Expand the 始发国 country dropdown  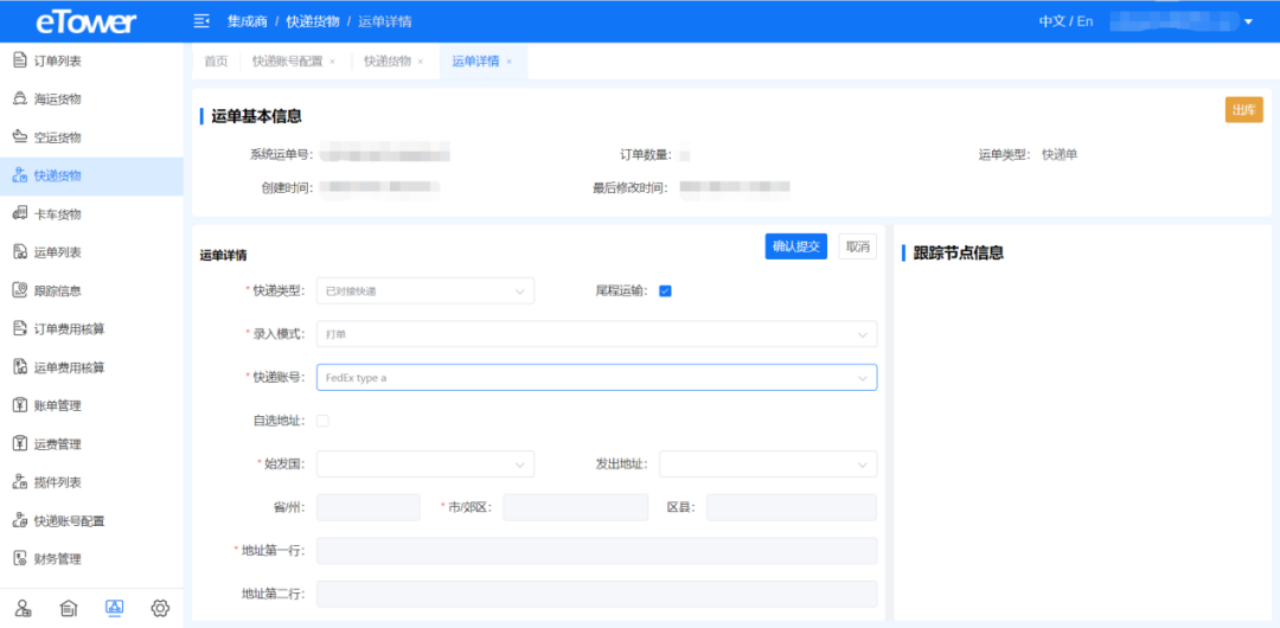point(425,464)
